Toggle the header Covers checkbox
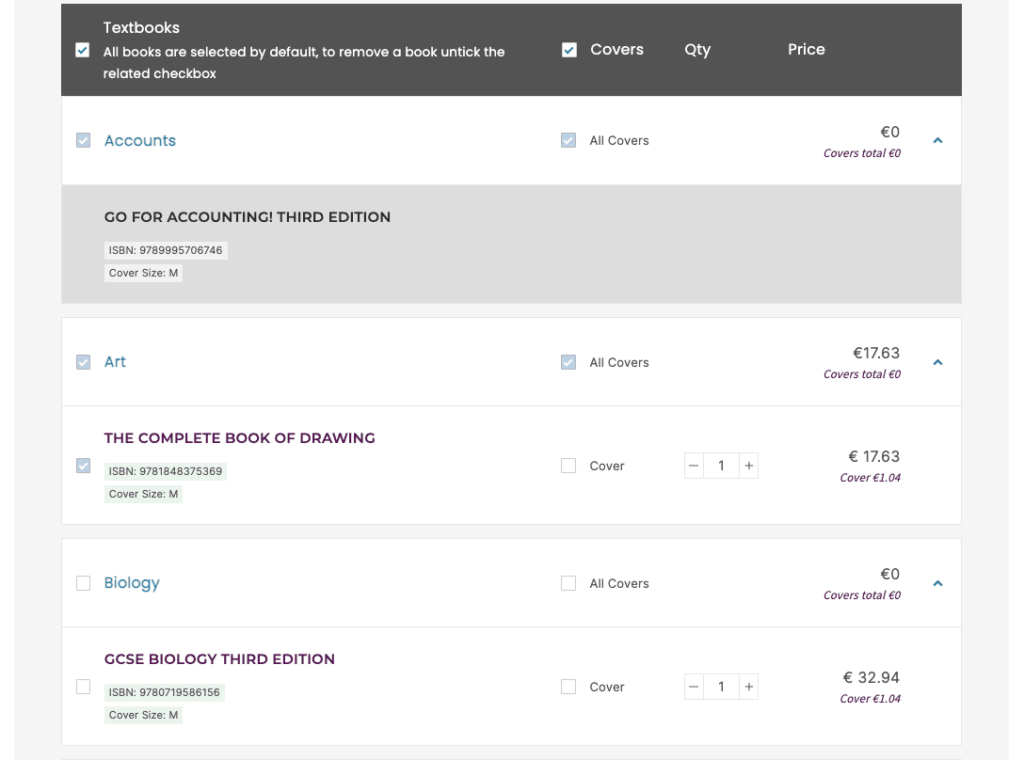1024x760 pixels. (569, 50)
